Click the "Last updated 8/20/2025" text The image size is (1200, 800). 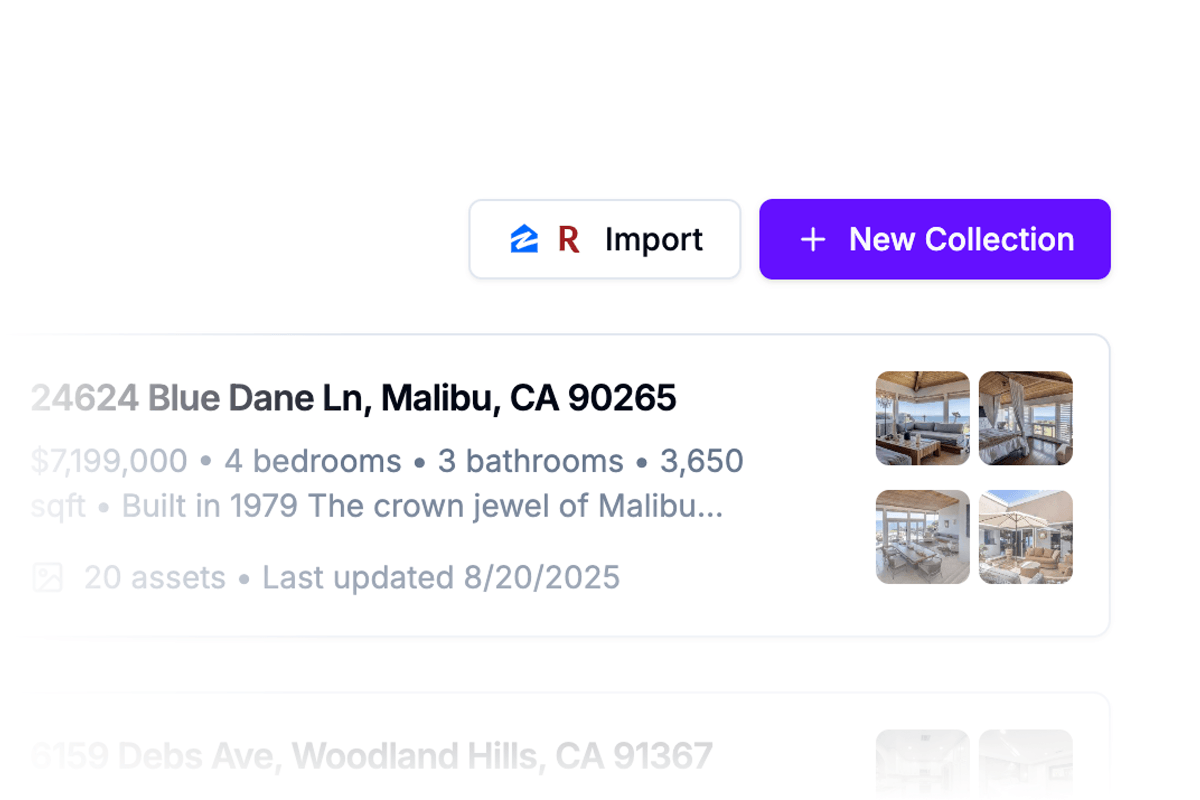click(441, 577)
